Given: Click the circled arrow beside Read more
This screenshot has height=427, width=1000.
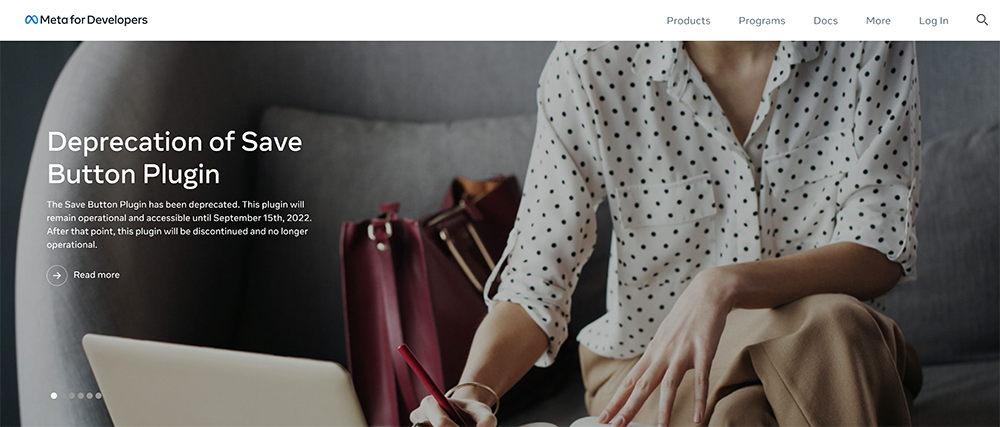Looking at the screenshot, I should point(57,275).
